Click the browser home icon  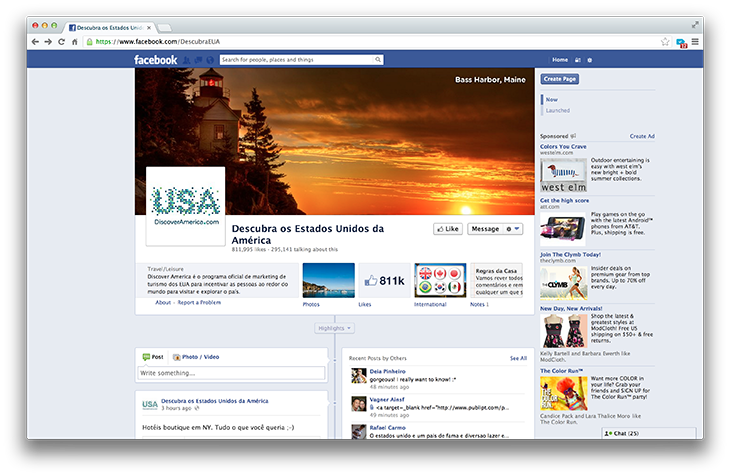click(74, 42)
